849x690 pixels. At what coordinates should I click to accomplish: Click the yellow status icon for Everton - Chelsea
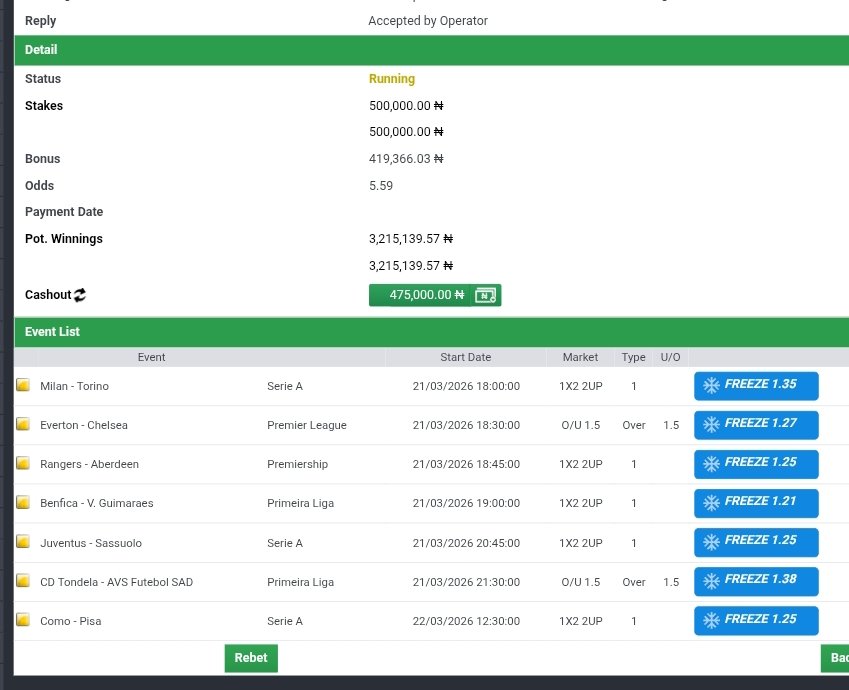[23, 424]
